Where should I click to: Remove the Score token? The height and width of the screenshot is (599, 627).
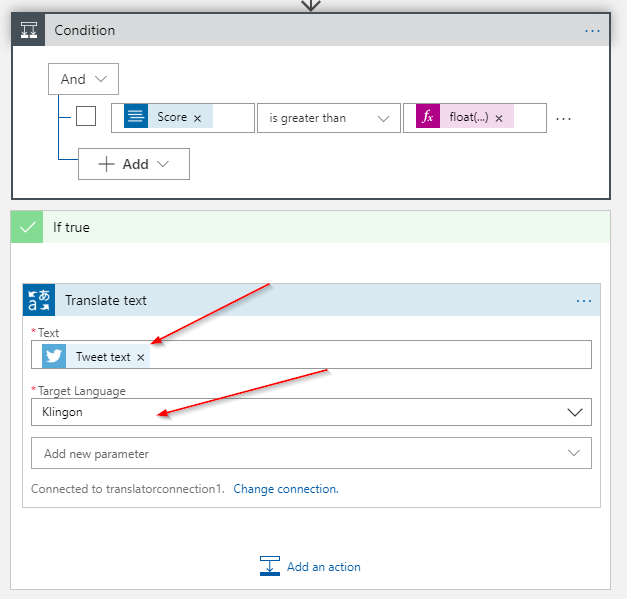197,118
